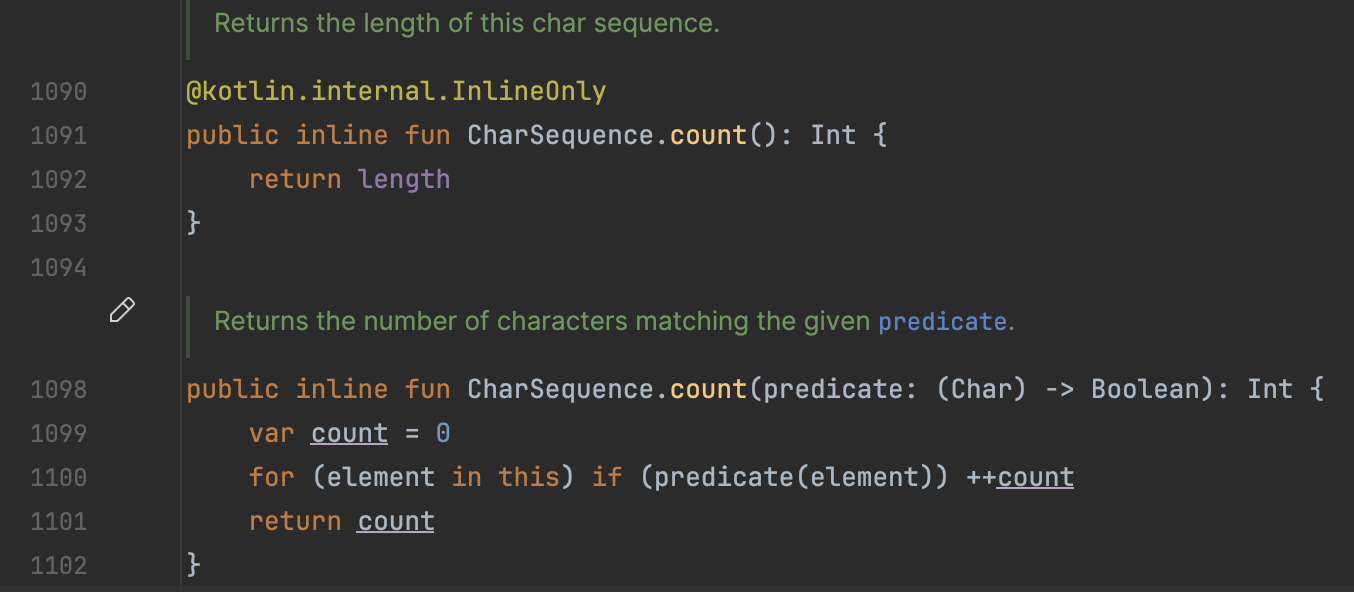1354x592 pixels.
Task: Click the pencil icon to edit doc comment
Action: [122, 310]
